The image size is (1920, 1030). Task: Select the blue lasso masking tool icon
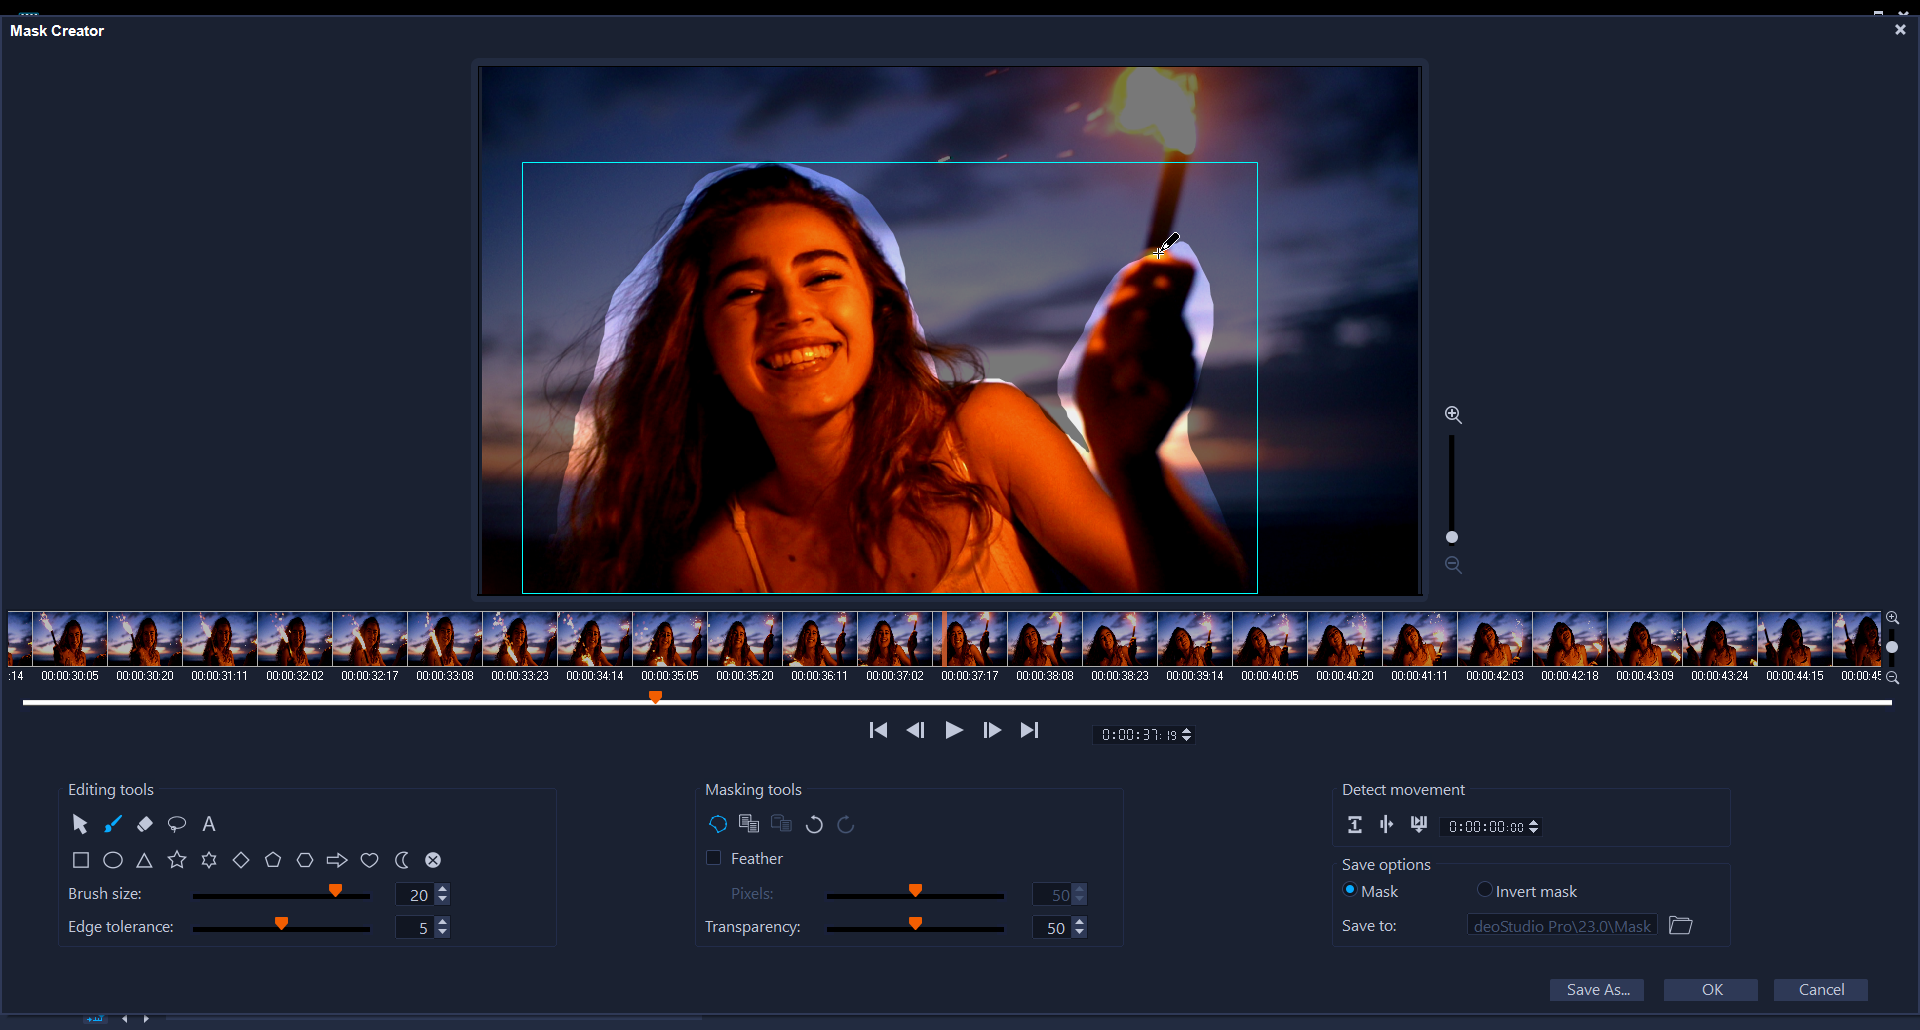point(718,824)
